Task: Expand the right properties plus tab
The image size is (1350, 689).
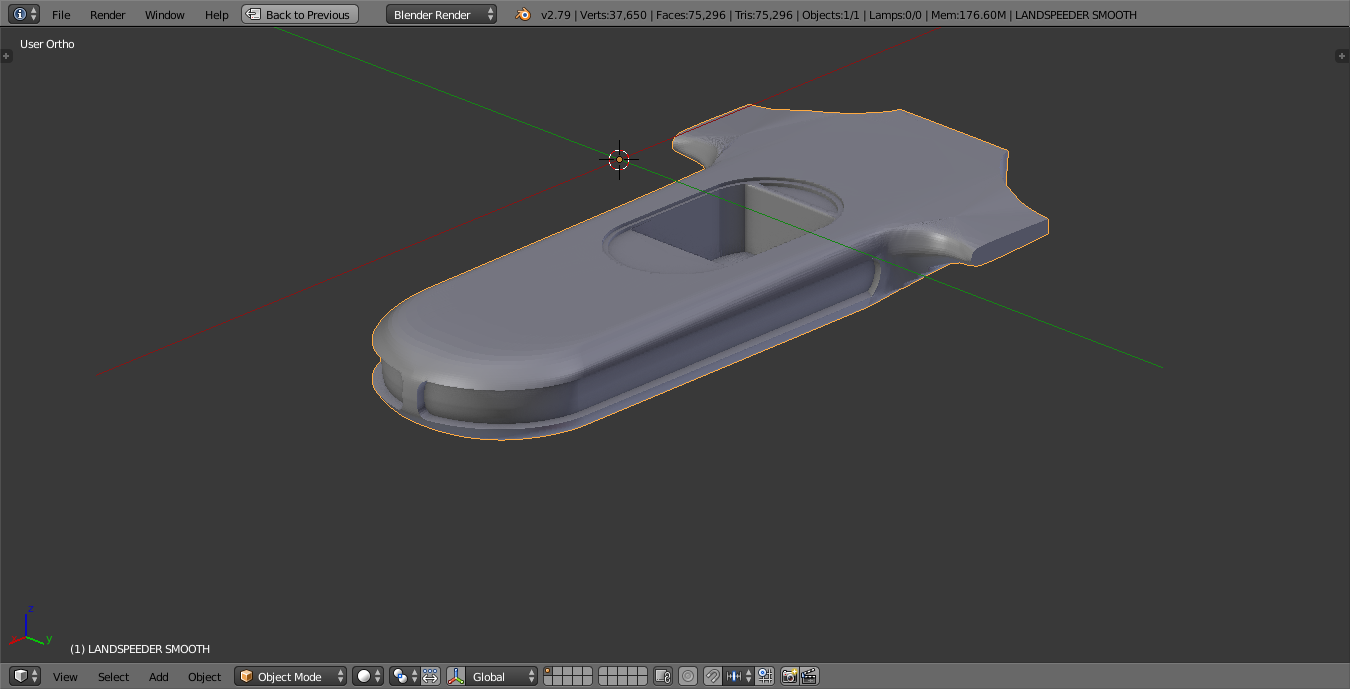Action: (x=1343, y=56)
